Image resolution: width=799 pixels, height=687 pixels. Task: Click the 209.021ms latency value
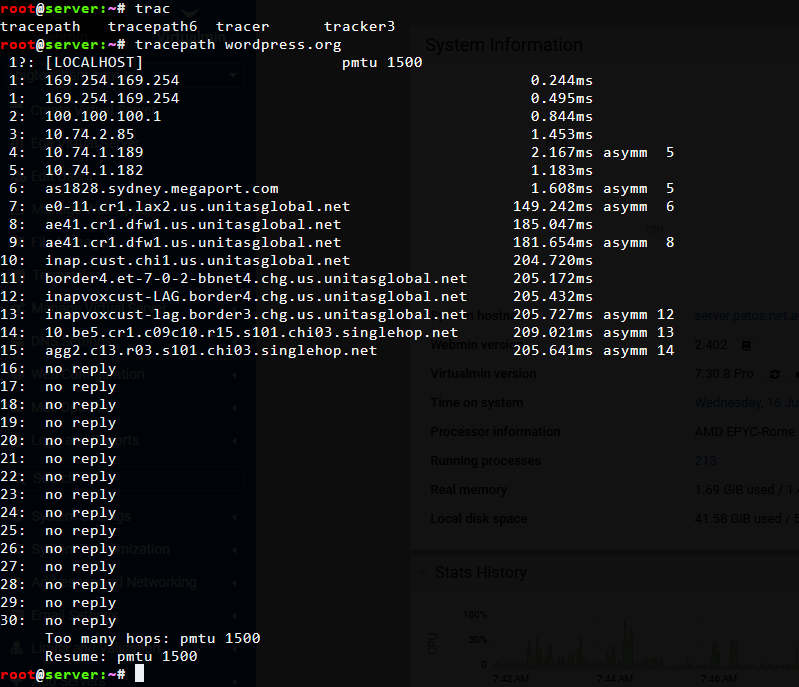[x=553, y=332]
